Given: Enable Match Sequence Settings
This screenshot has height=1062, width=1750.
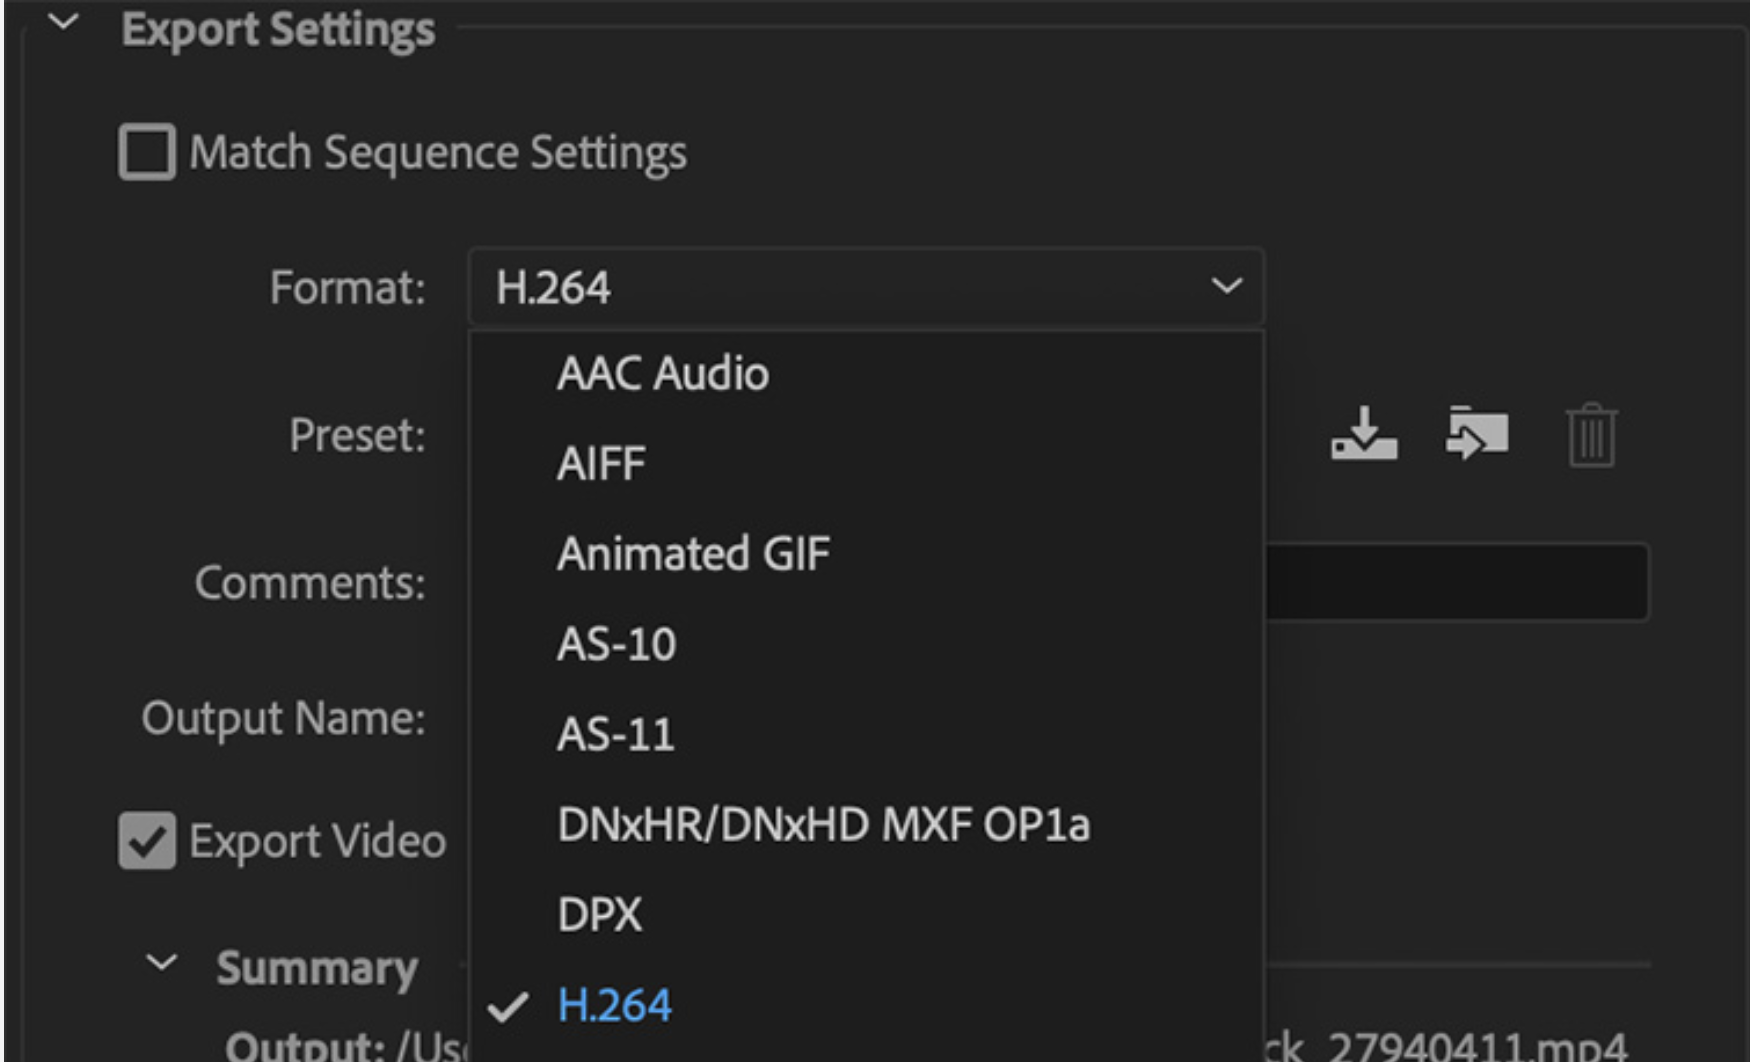Looking at the screenshot, I should click(x=146, y=152).
